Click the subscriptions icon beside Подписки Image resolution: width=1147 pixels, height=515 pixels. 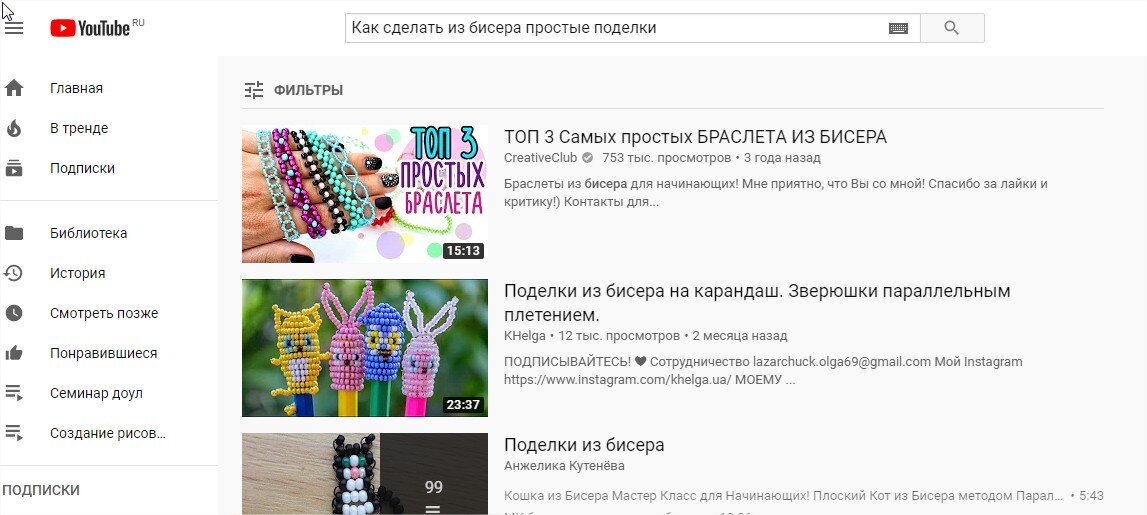coord(14,168)
